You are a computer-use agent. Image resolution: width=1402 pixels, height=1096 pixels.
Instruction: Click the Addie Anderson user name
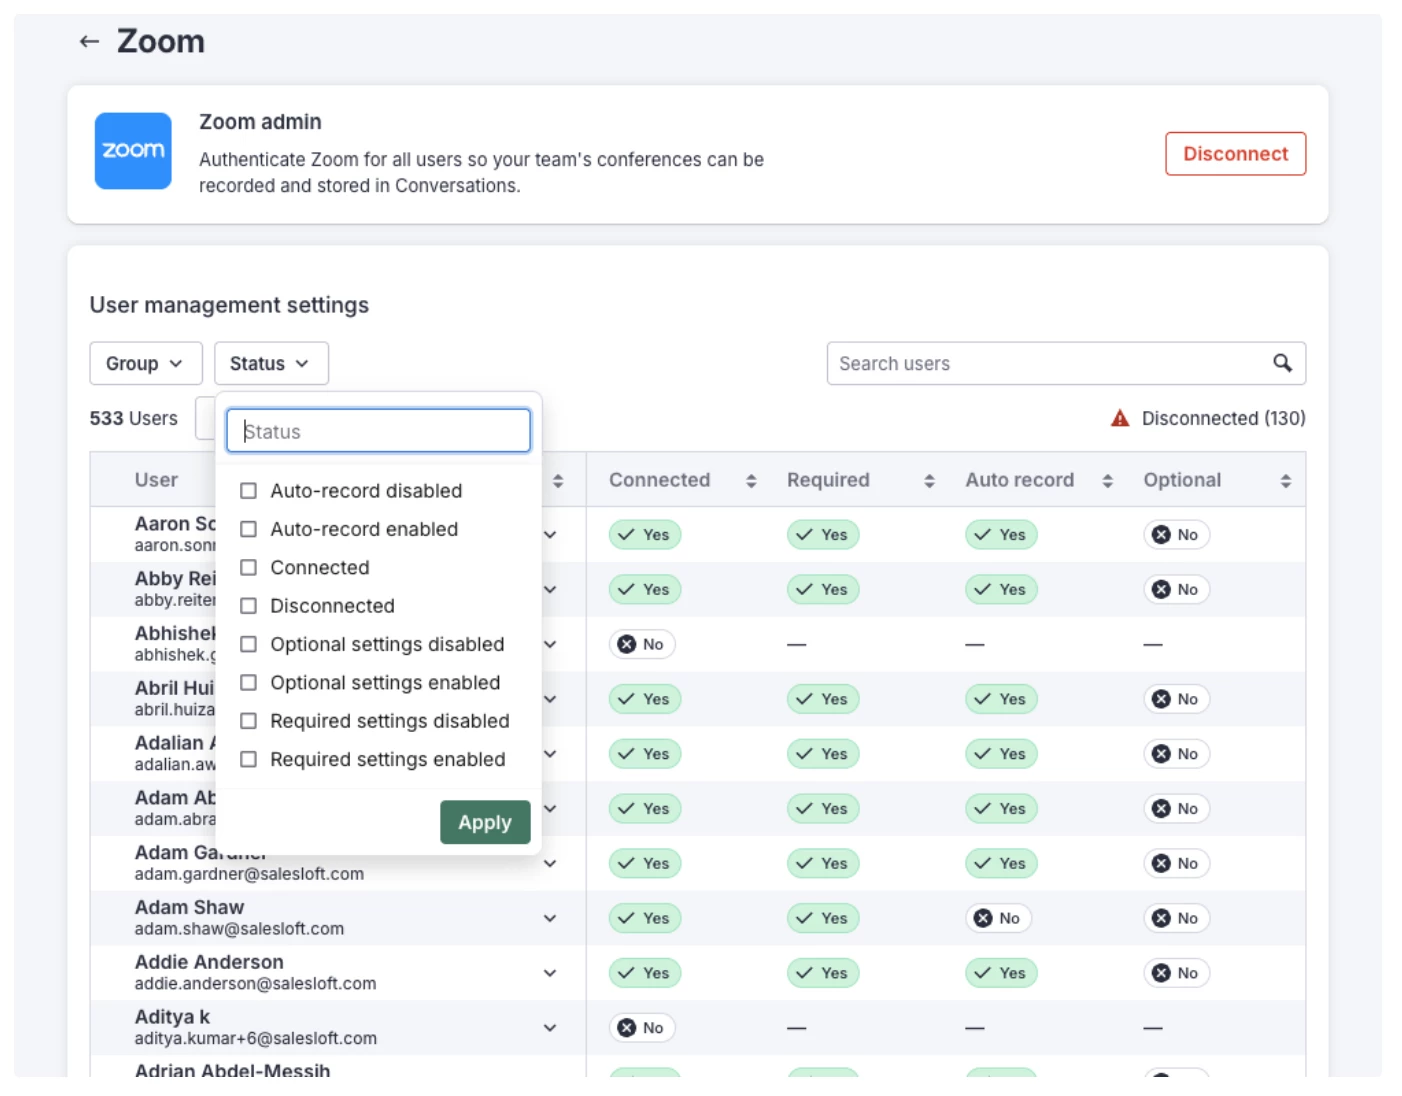pos(209,962)
